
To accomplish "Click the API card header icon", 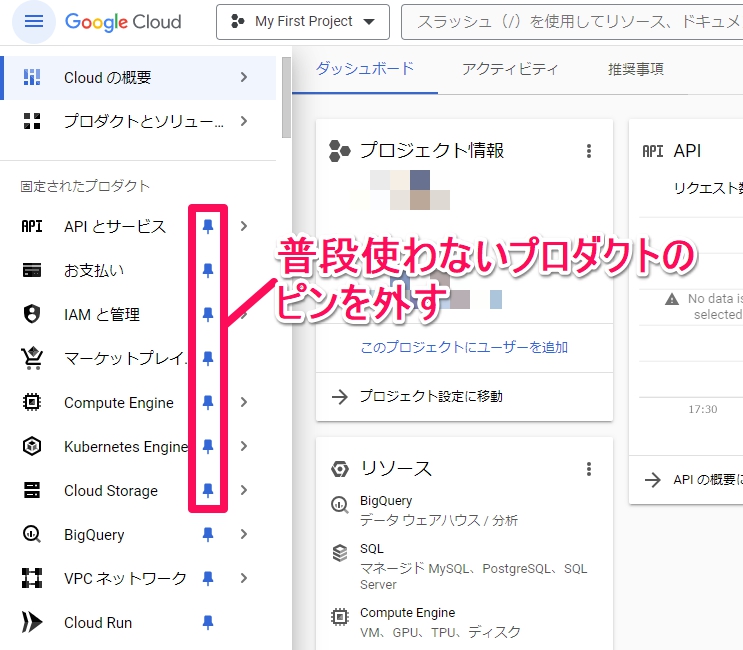I will coord(652,151).
